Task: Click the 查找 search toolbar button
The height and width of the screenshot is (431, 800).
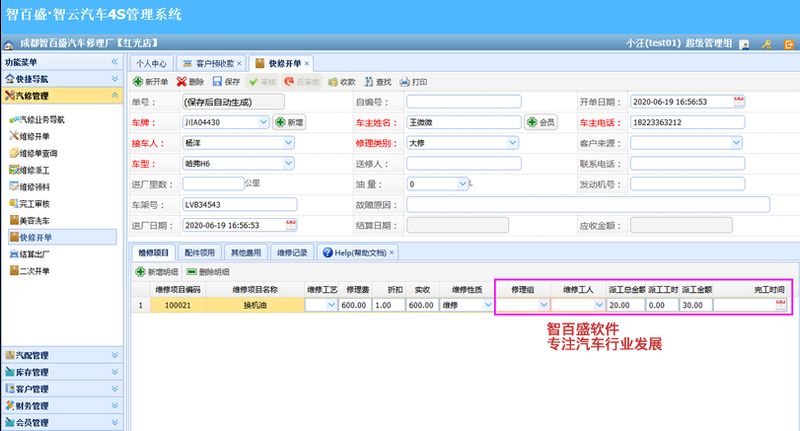Action: 378,82
